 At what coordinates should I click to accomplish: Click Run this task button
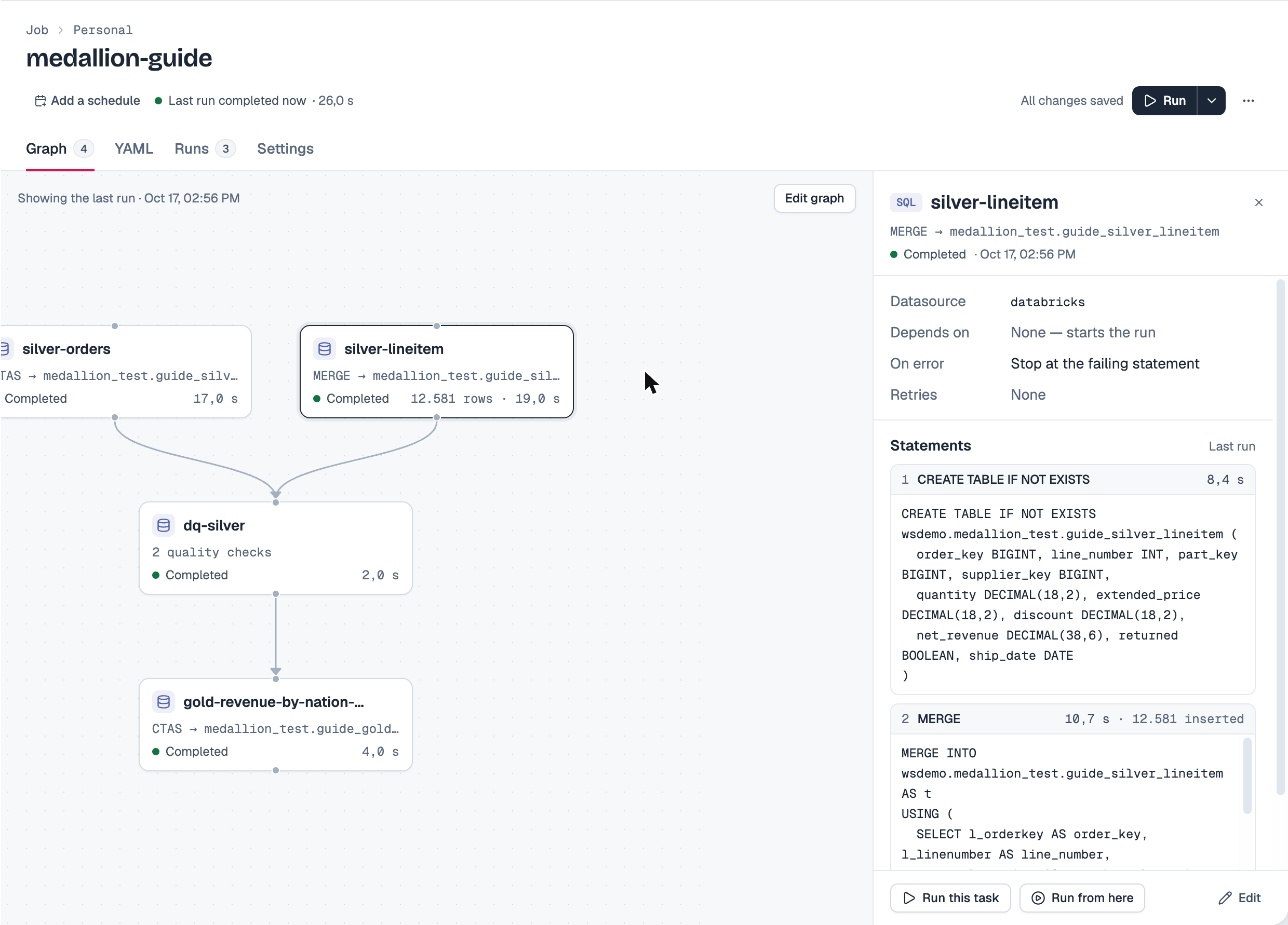(951, 898)
